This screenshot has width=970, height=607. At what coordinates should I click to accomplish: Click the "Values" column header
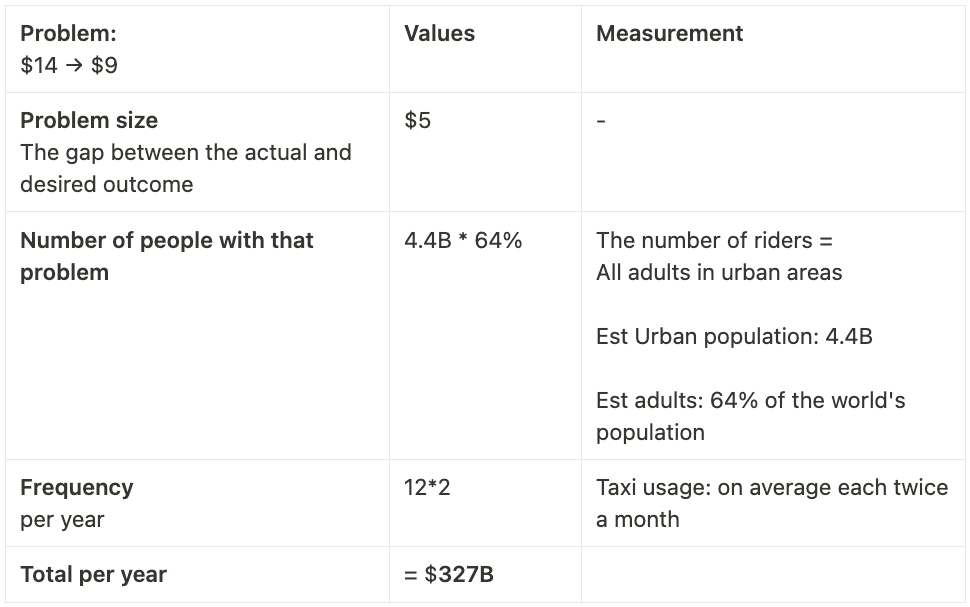(x=439, y=33)
